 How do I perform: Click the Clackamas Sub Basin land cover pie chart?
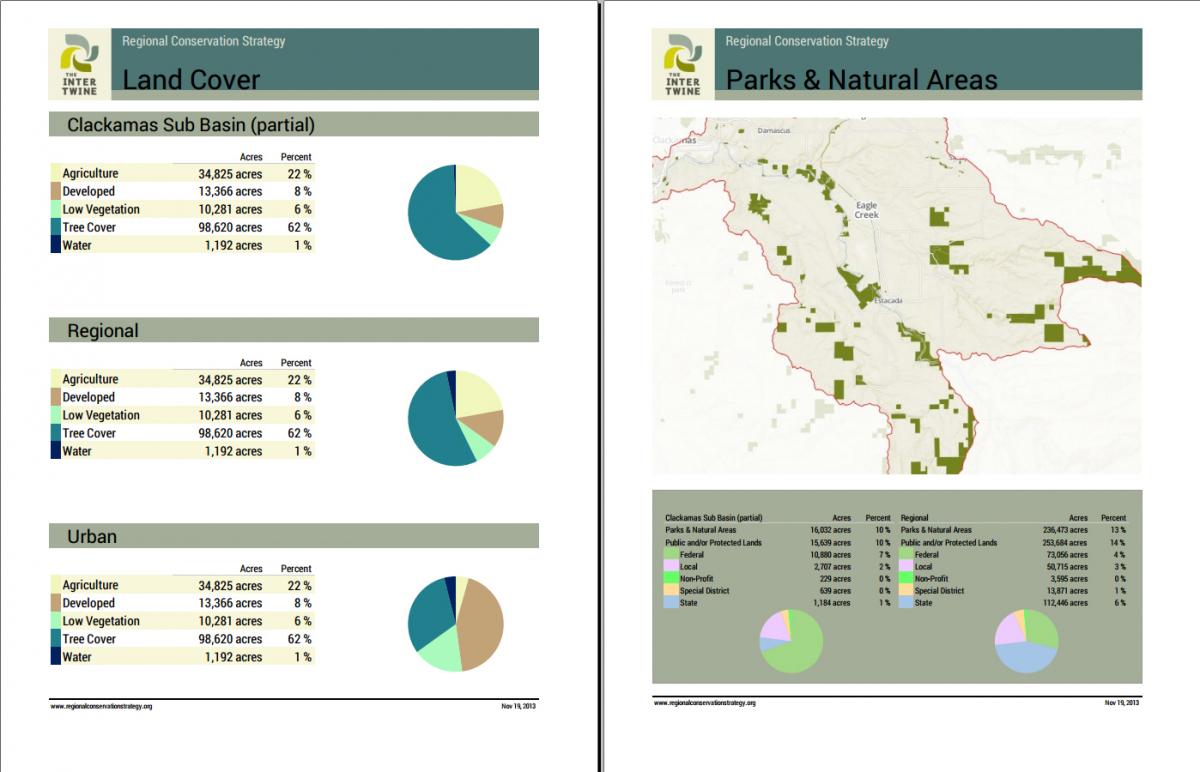point(455,213)
